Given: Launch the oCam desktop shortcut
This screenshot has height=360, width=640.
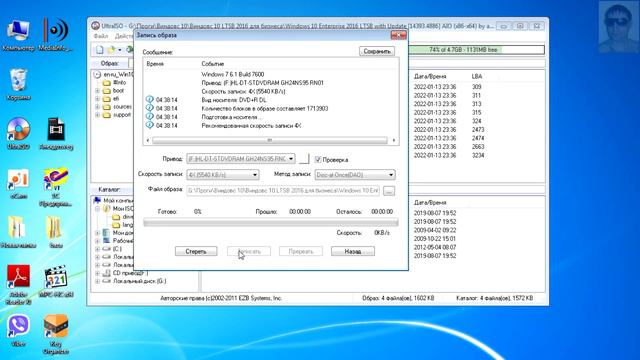Looking at the screenshot, I should (18, 184).
